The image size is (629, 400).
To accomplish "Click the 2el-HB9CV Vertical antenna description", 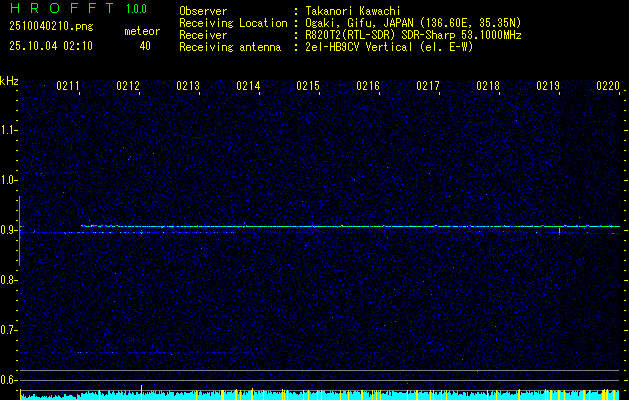I will coord(389,47).
